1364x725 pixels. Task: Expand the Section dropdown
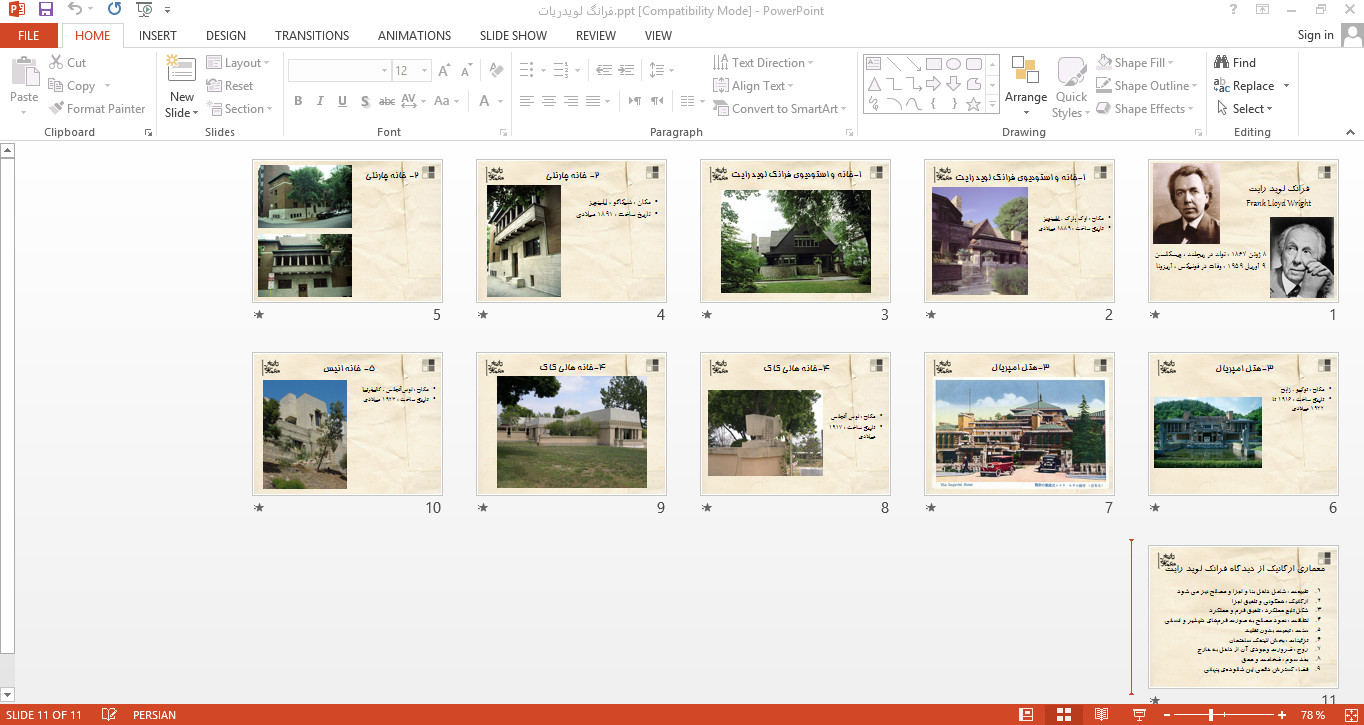point(240,109)
